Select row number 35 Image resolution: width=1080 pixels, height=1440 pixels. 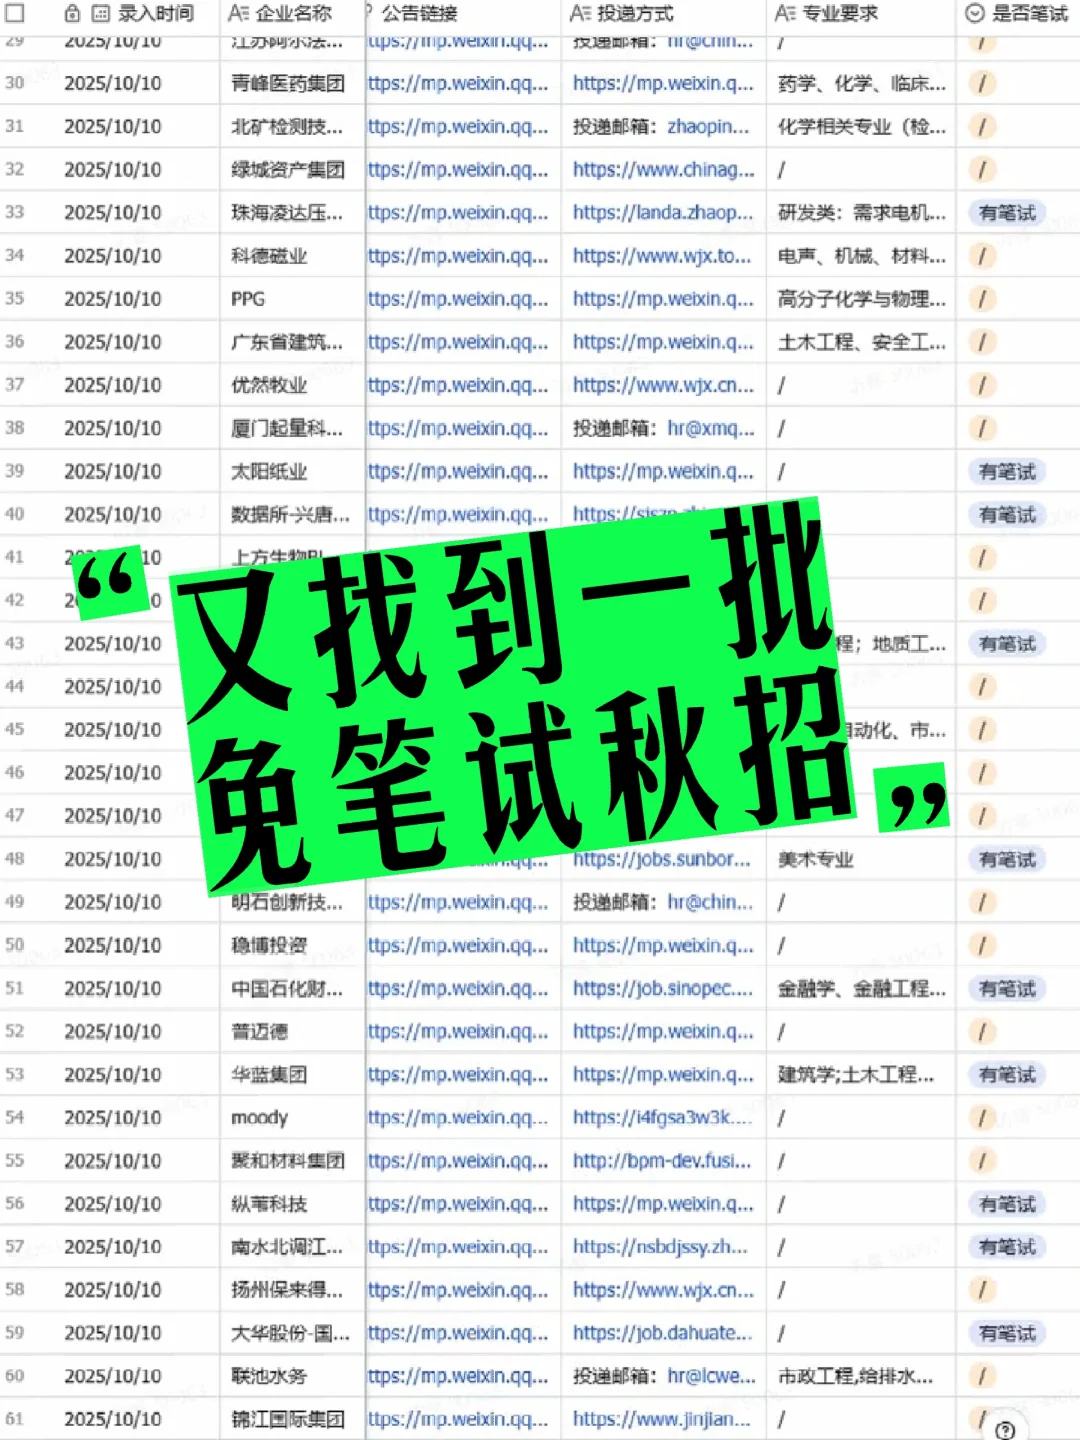click(x=14, y=298)
